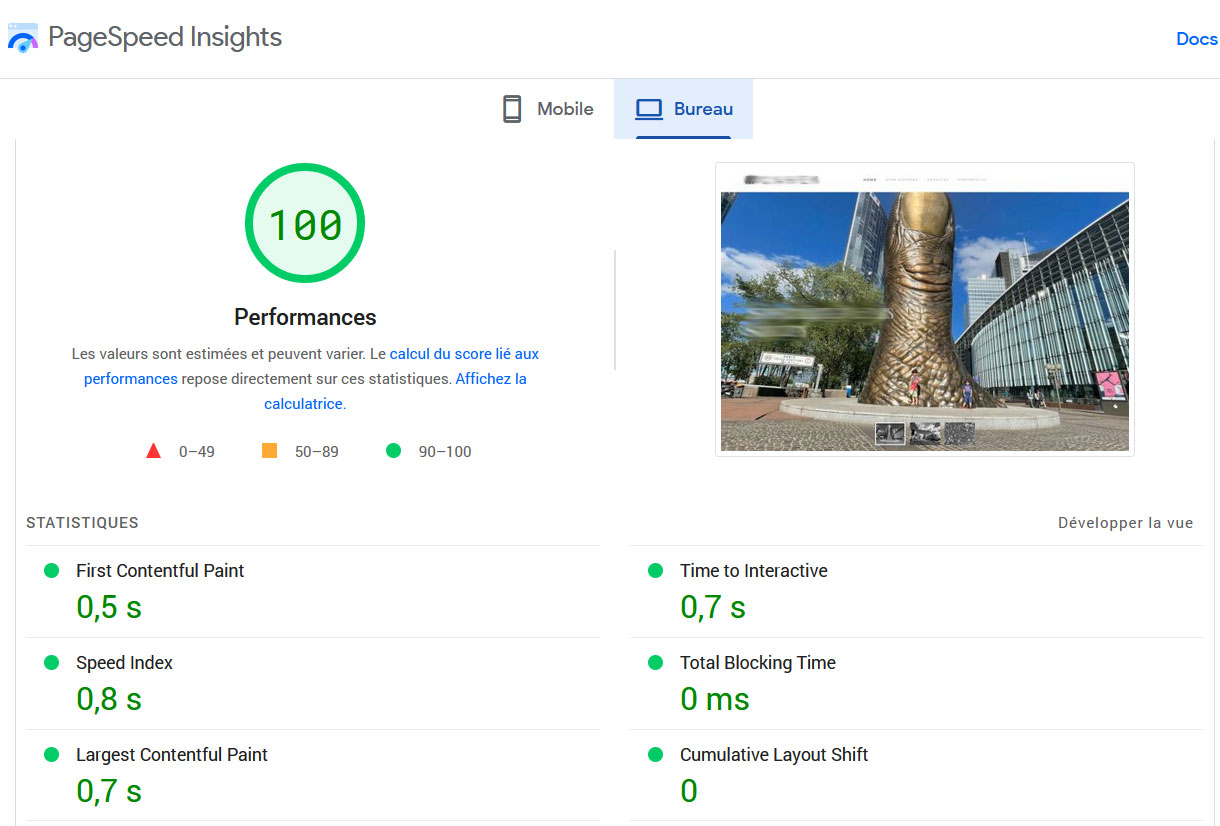Click the page screenshot thumbnail
Image resolution: width=1220 pixels, height=826 pixels.
[925, 310]
